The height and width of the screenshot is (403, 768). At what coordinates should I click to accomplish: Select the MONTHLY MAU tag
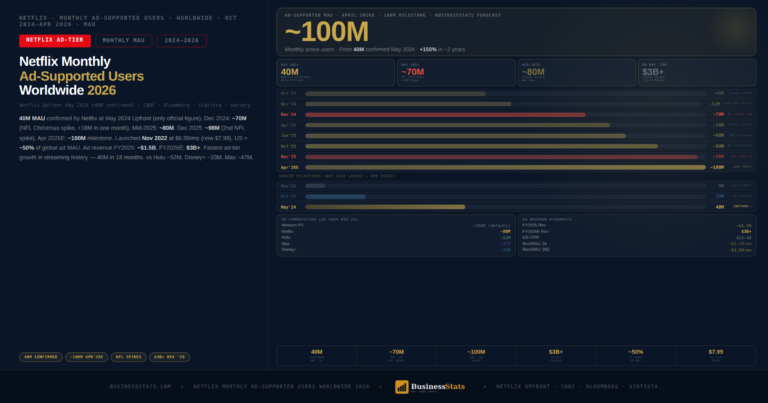[123, 41]
